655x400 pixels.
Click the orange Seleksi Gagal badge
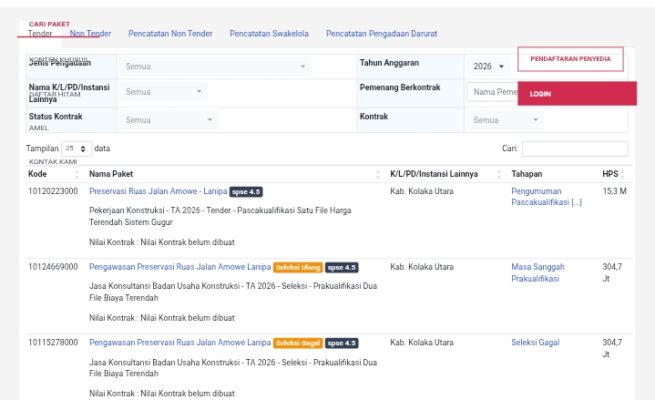tap(297, 343)
